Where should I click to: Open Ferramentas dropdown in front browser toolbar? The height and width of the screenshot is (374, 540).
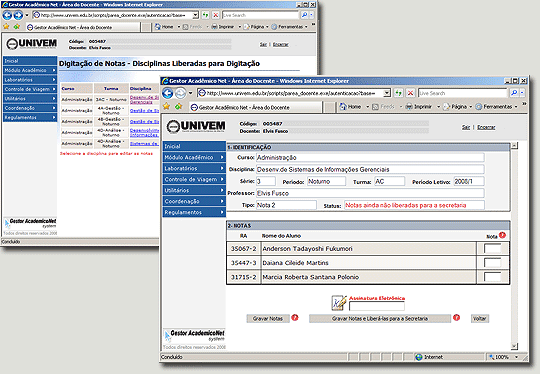pos(516,107)
